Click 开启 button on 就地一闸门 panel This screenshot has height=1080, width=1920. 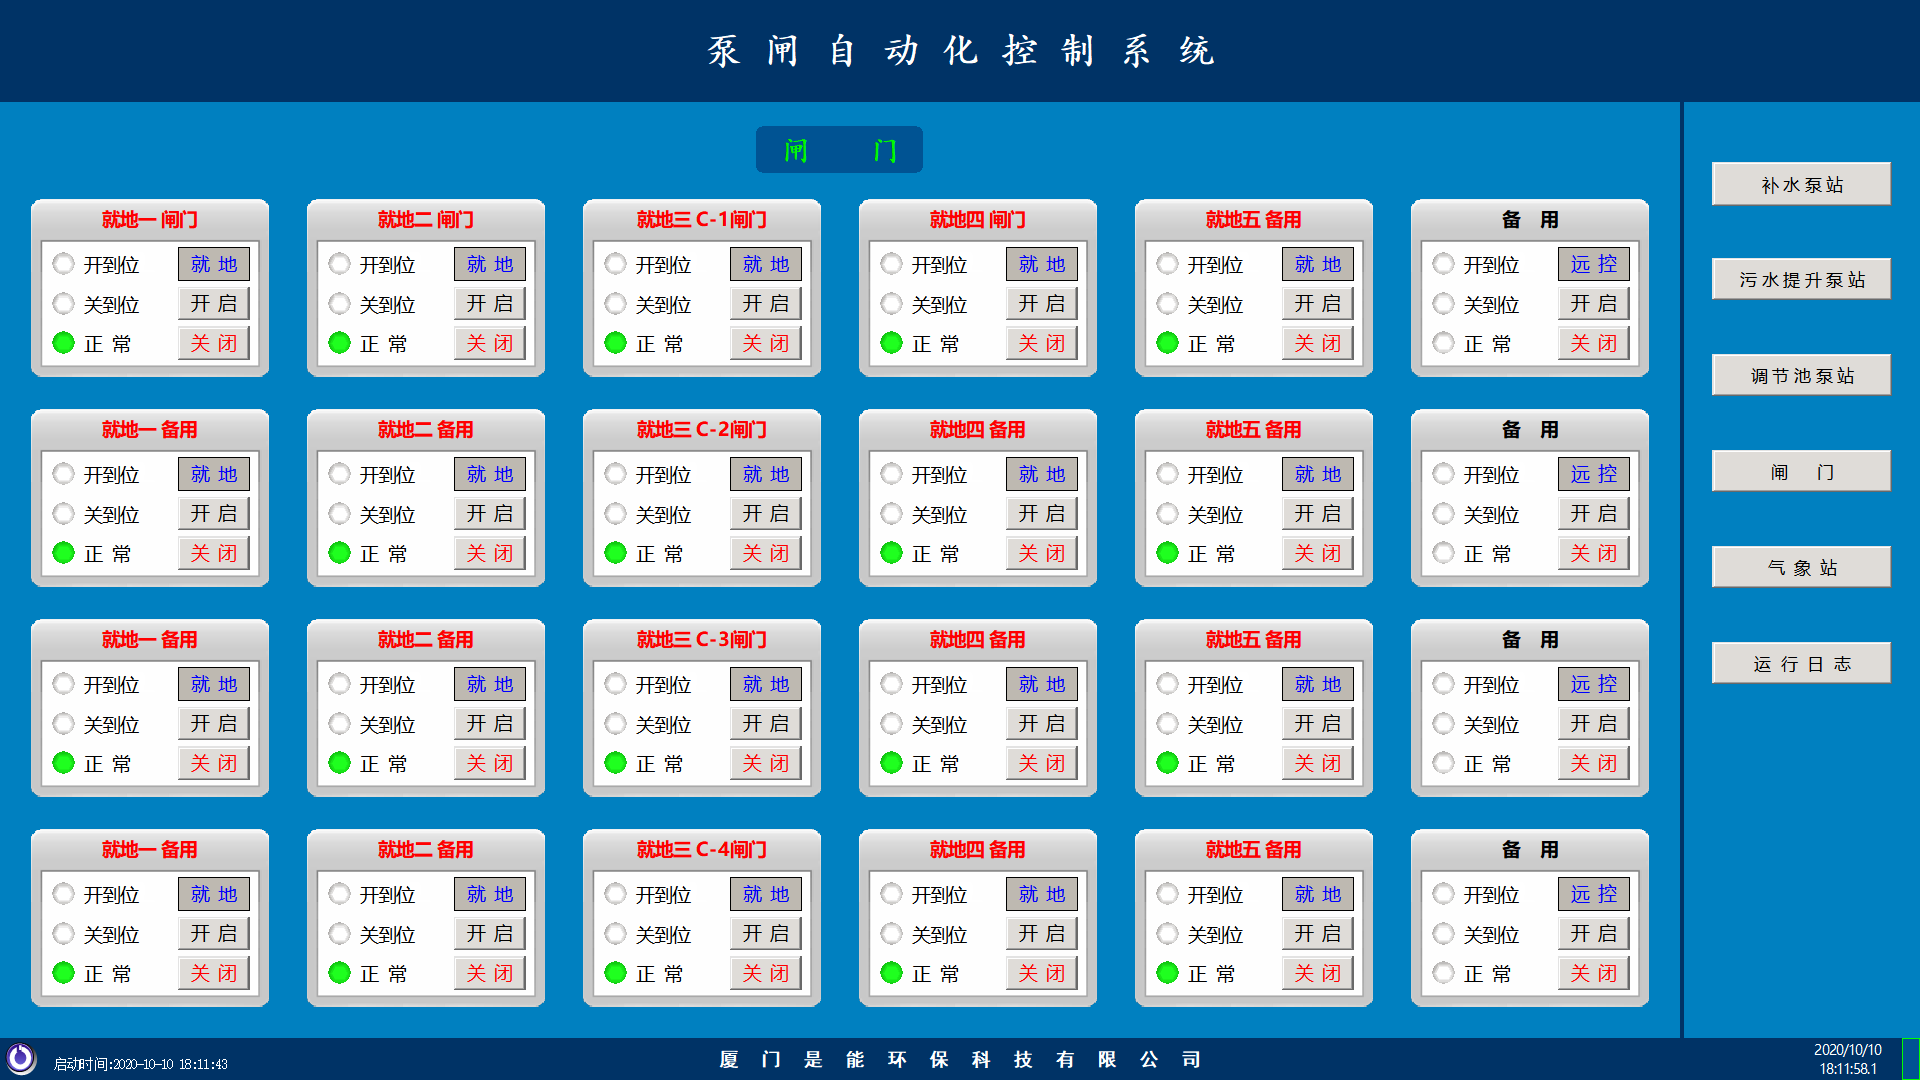click(x=213, y=303)
